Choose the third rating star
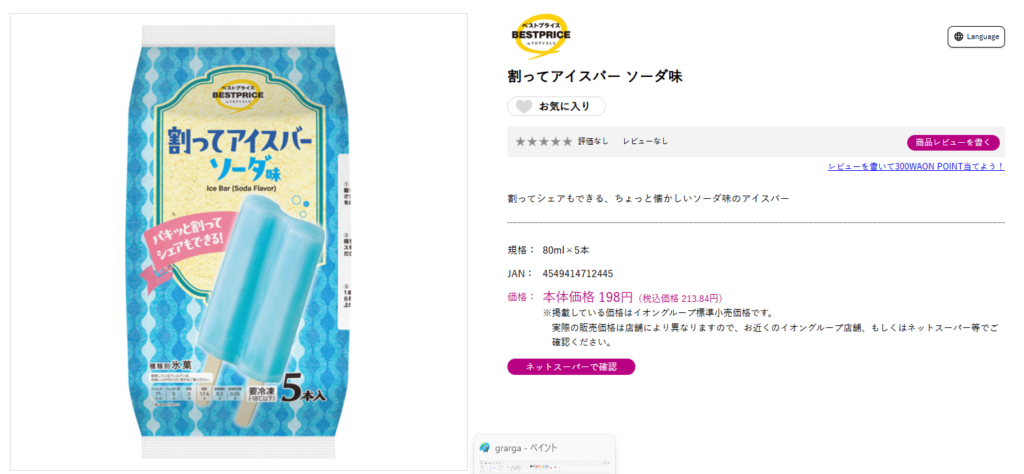 pos(544,142)
